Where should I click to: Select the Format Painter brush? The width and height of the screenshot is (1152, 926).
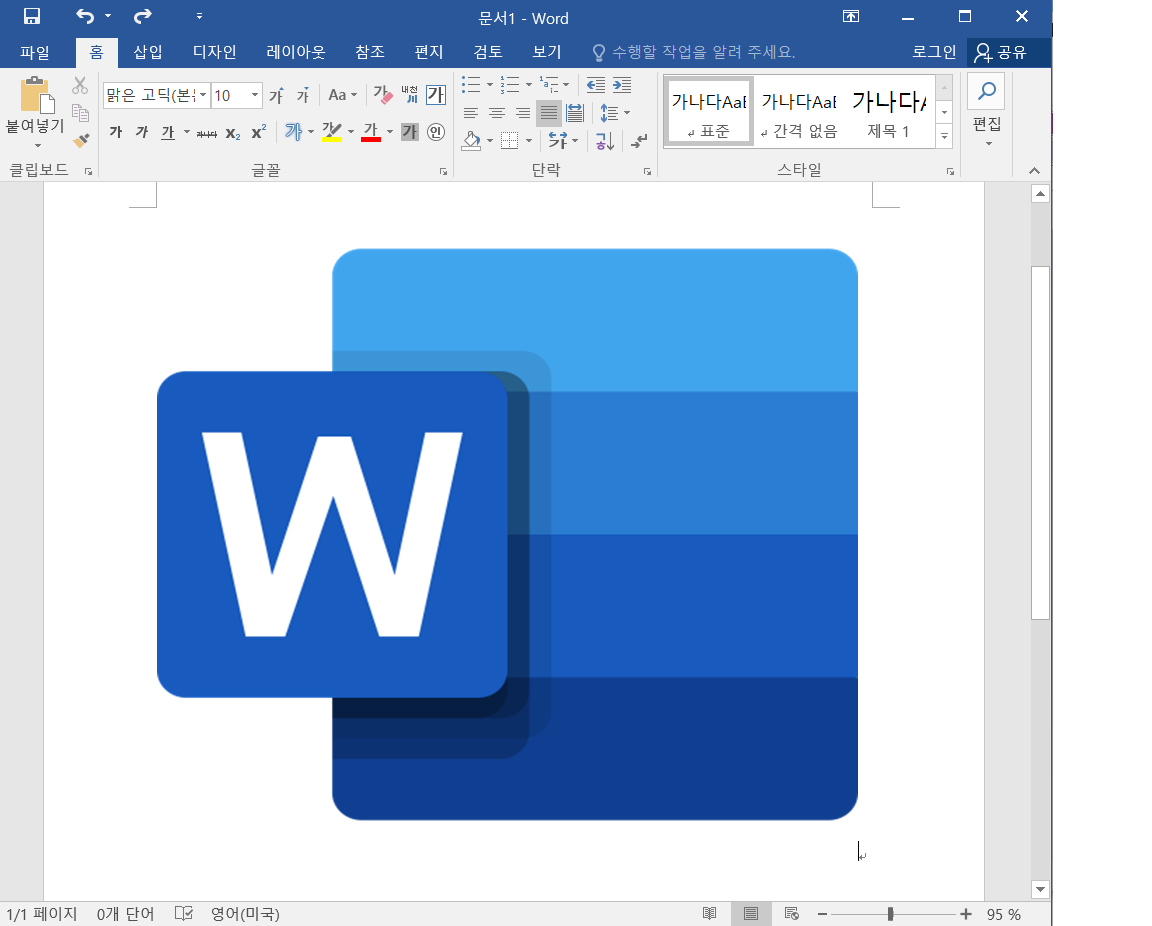click(80, 140)
